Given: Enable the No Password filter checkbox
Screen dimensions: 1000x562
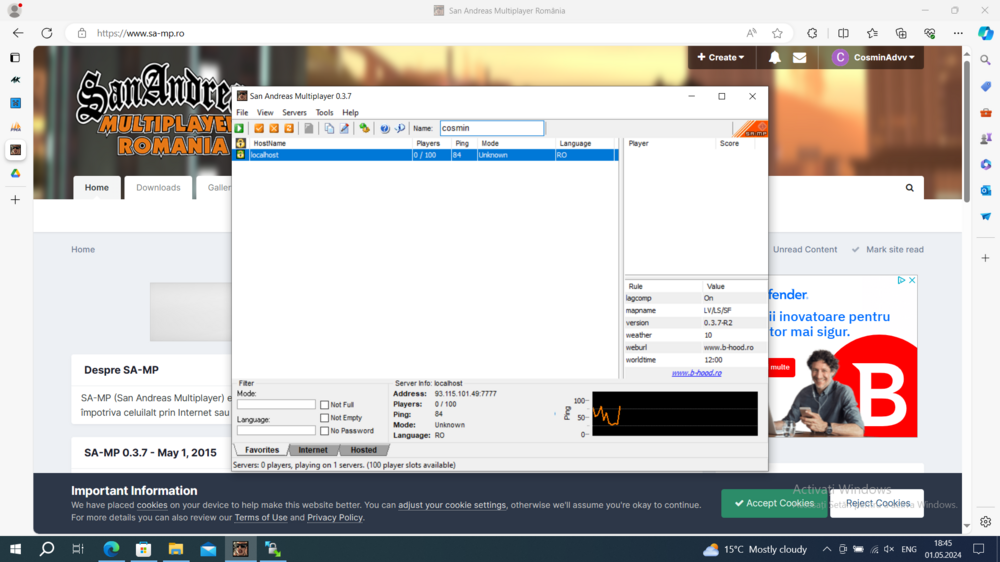Looking at the screenshot, I should pyautogui.click(x=325, y=431).
